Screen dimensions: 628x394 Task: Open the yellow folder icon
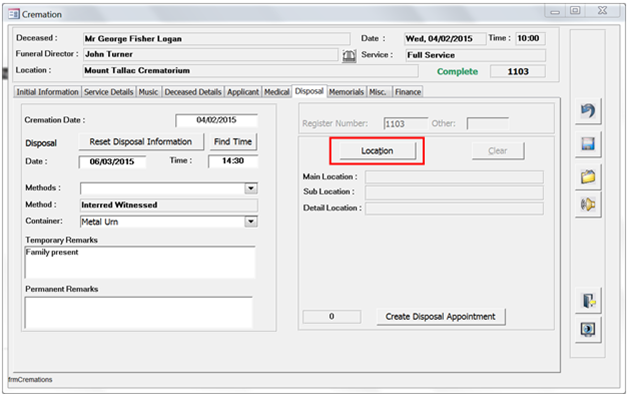coord(588,177)
